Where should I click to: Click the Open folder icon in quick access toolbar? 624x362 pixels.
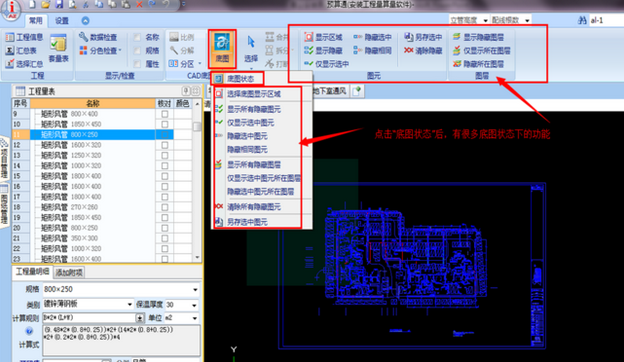pyautogui.click(x=45, y=4)
